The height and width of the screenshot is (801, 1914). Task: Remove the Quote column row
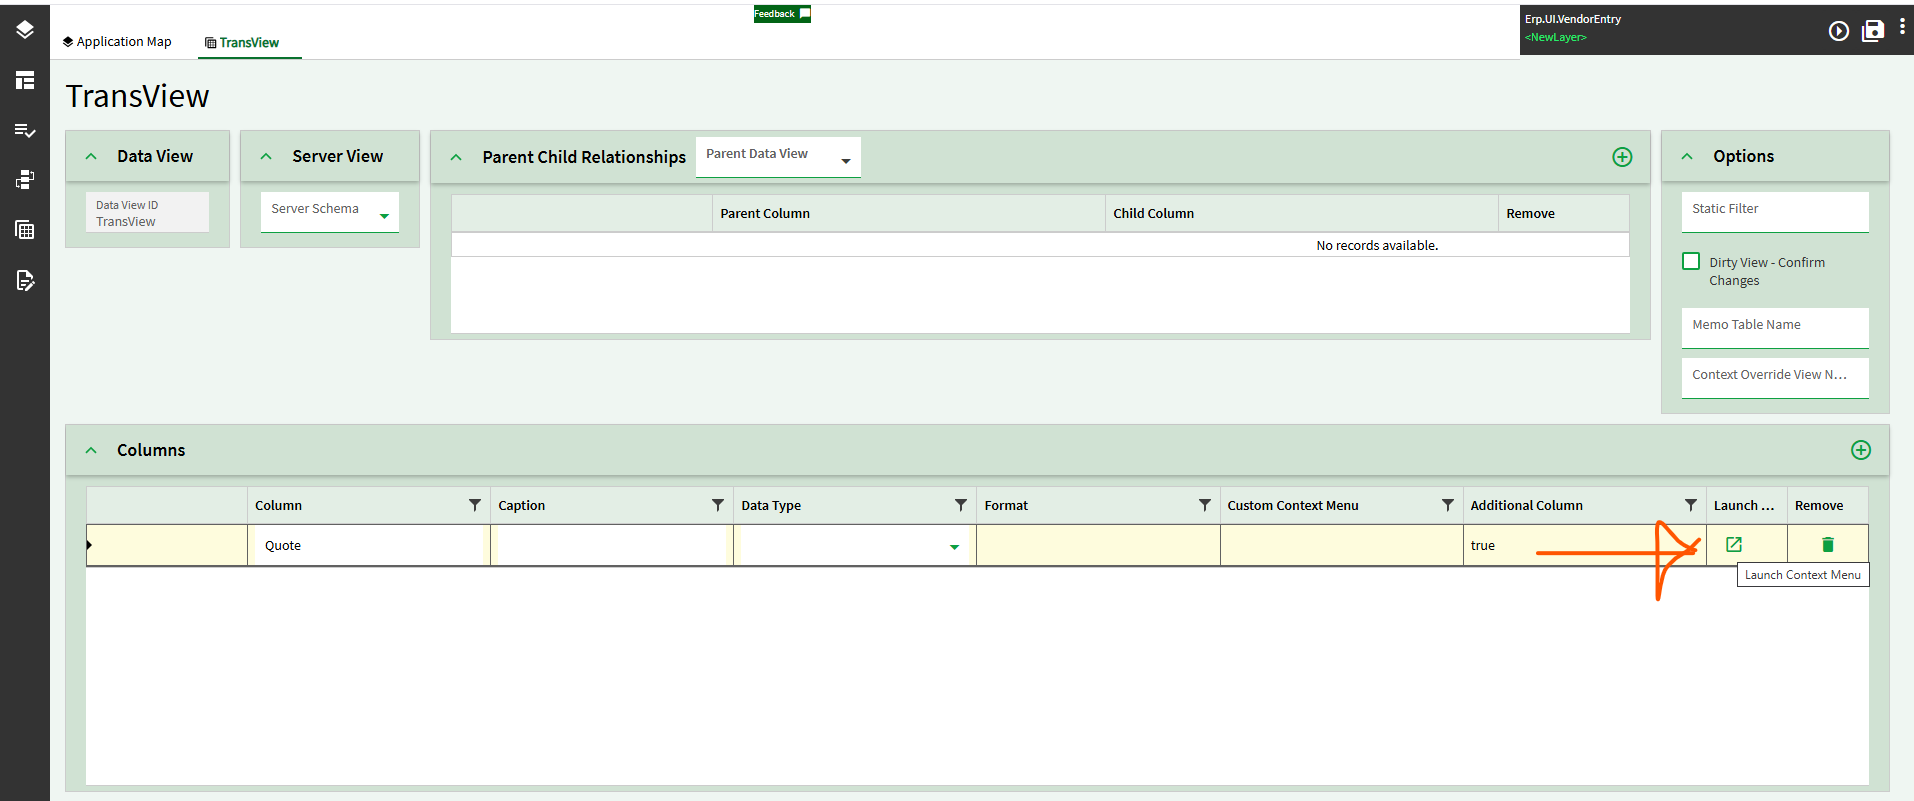click(x=1828, y=545)
